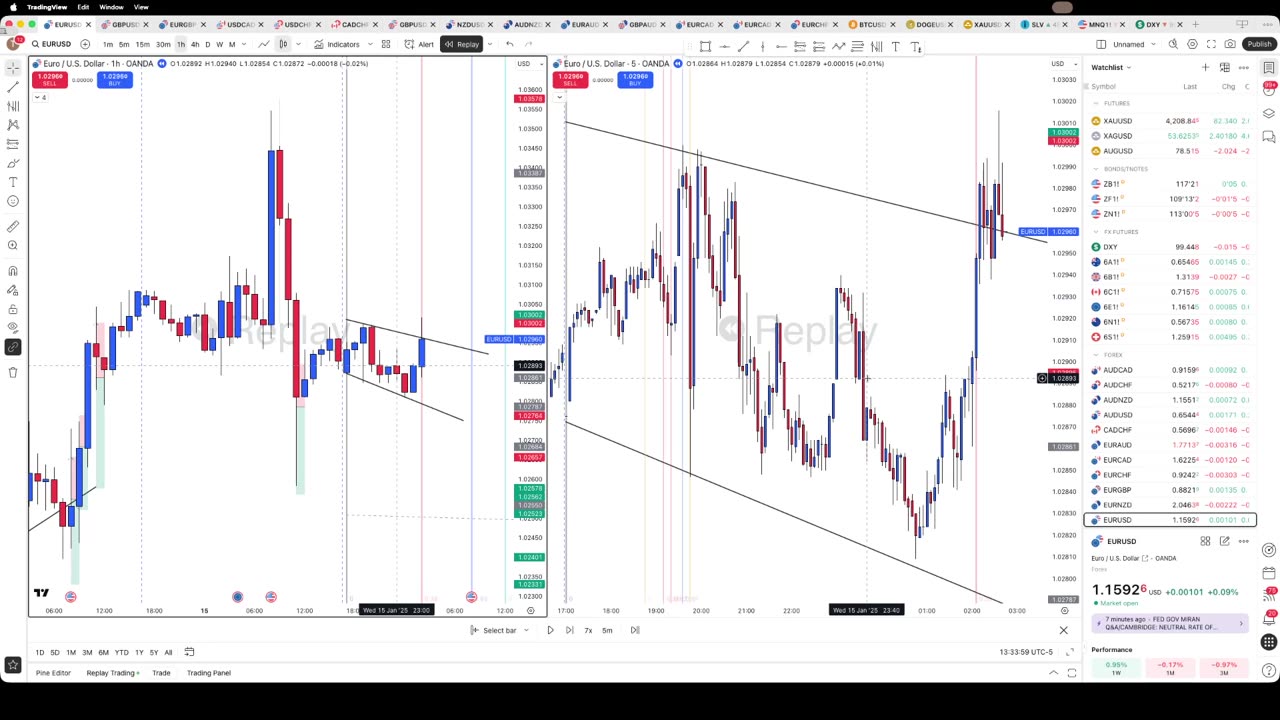Select the 1h timeframe
The width and height of the screenshot is (1280, 720).
[x=181, y=44]
